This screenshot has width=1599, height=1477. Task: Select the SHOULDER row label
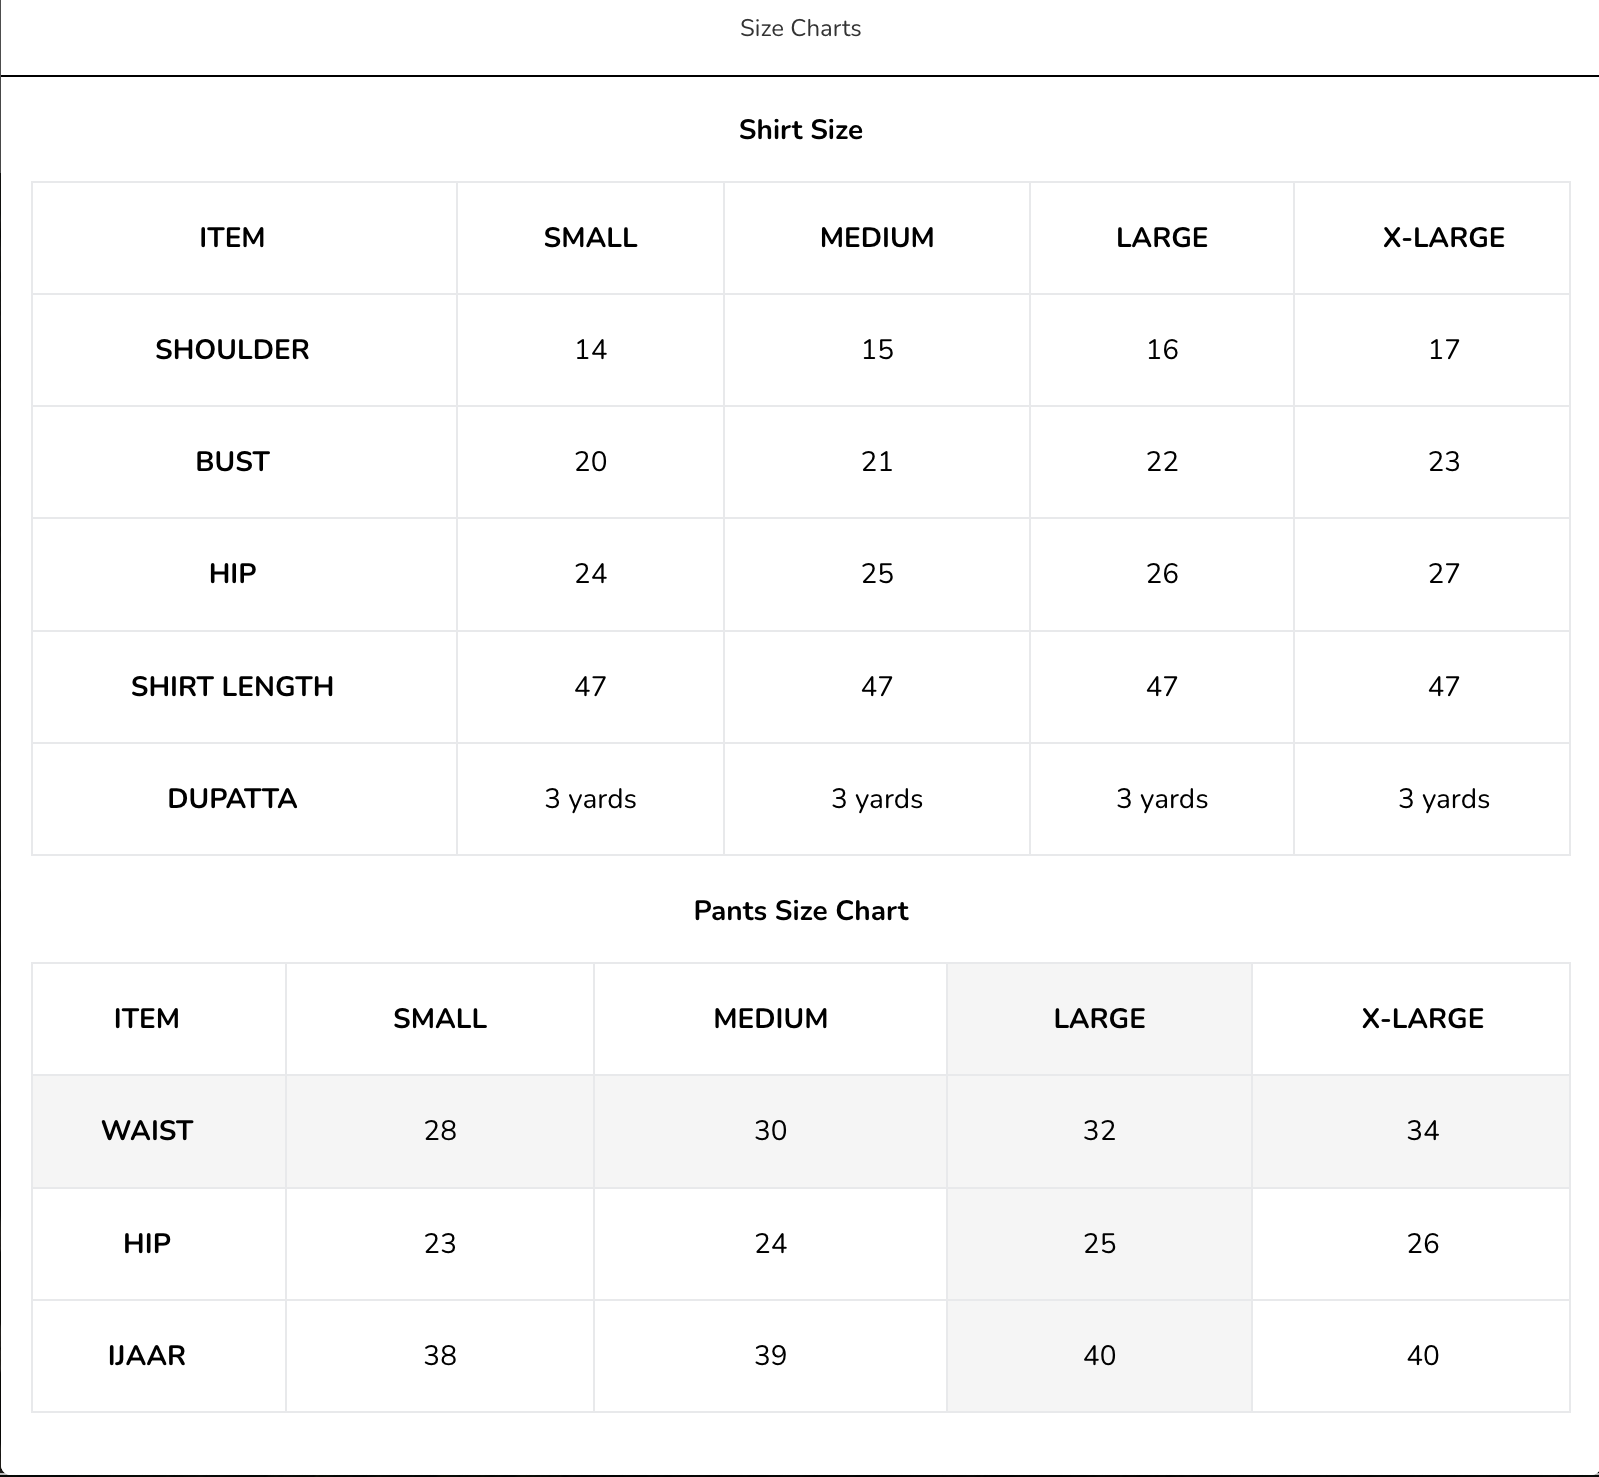232,350
